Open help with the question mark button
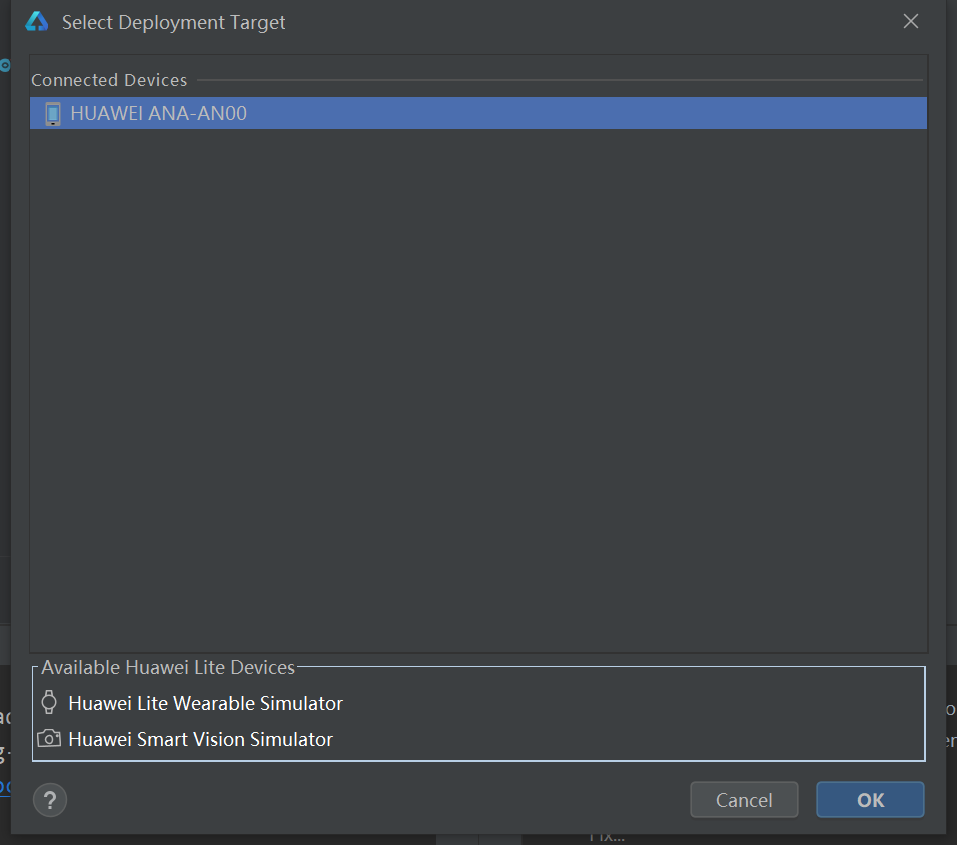The image size is (957, 845). 50,800
